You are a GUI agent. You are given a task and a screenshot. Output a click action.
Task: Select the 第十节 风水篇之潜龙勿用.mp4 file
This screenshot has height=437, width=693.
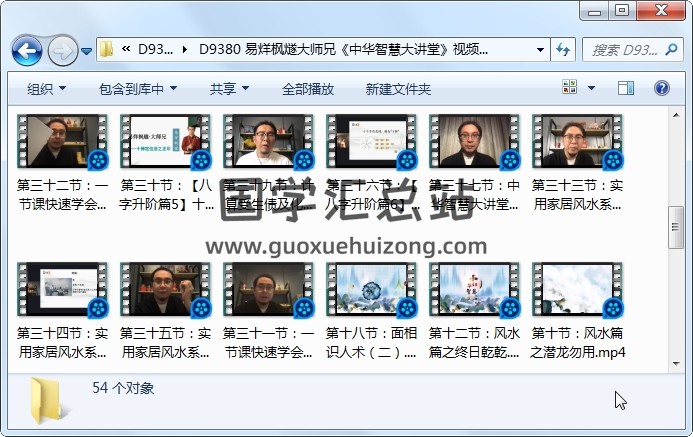(x=577, y=290)
